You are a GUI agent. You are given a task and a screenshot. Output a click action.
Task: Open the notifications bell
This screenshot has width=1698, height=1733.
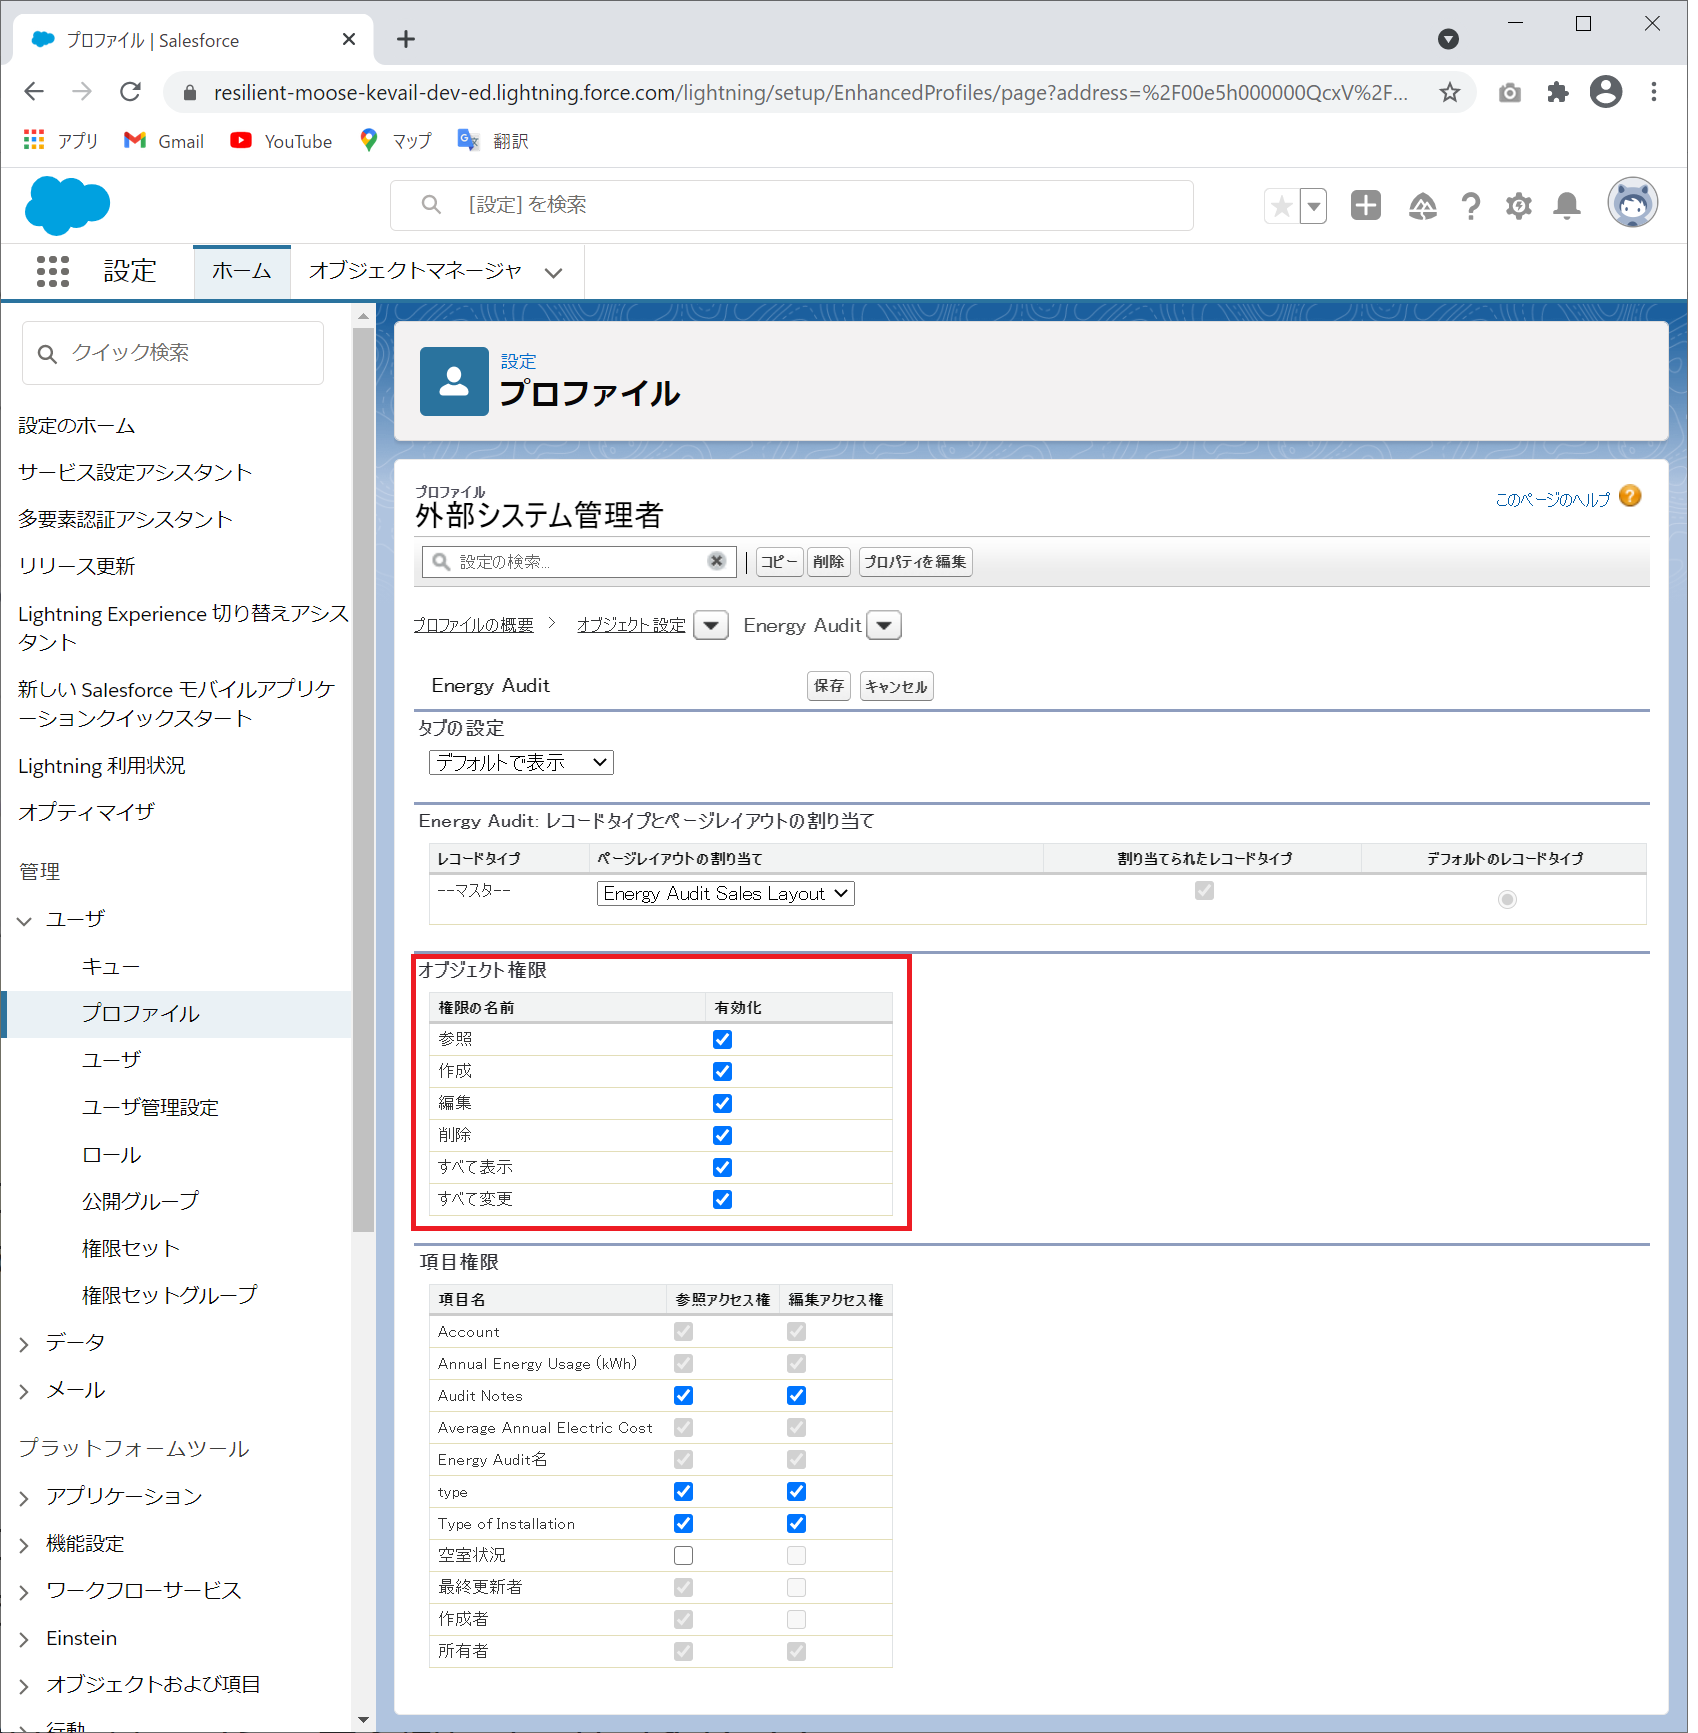pos(1567,206)
